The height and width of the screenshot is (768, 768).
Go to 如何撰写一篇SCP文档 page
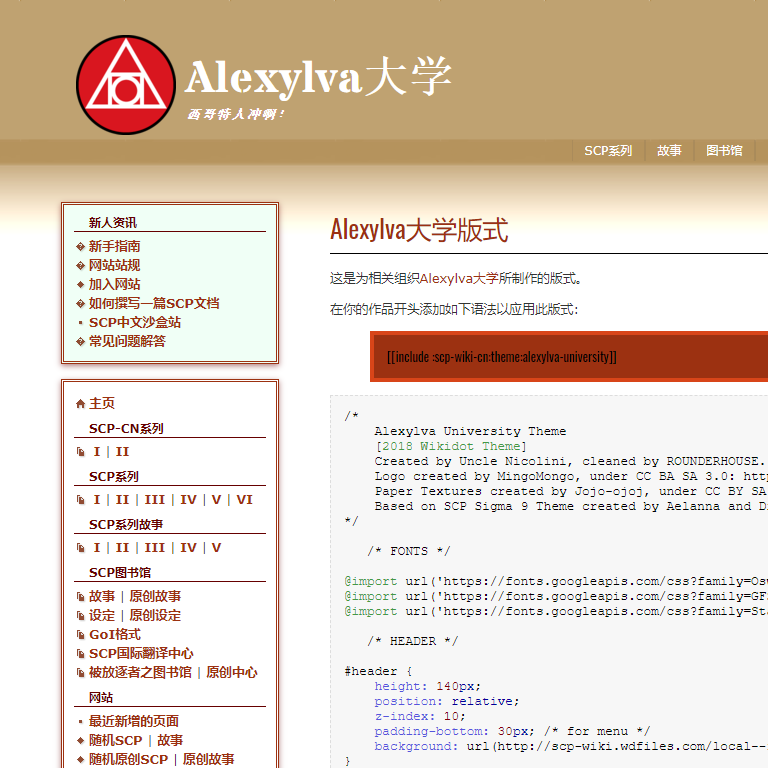[153, 303]
